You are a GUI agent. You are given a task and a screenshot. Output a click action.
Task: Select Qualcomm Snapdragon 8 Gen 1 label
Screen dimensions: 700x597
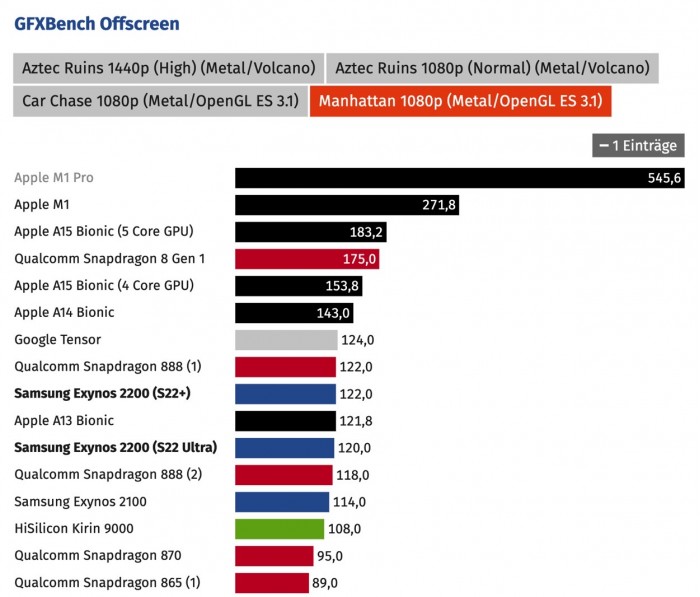[110, 259]
